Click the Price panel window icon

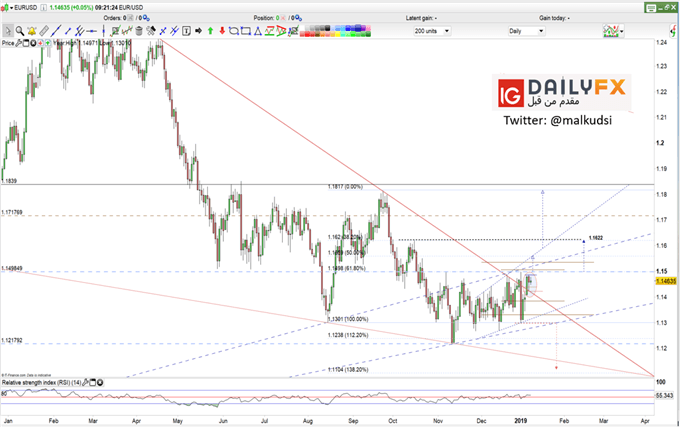[26, 43]
